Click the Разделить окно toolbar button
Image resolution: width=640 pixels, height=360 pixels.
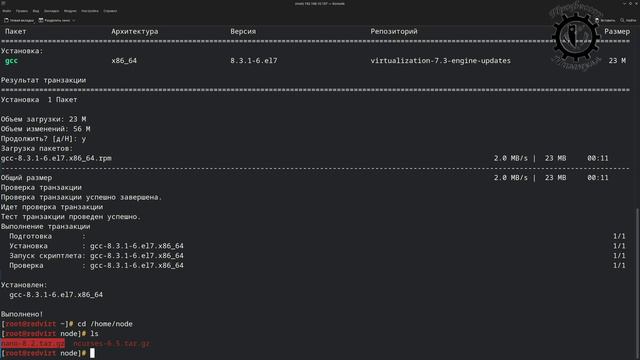[x=55, y=20]
